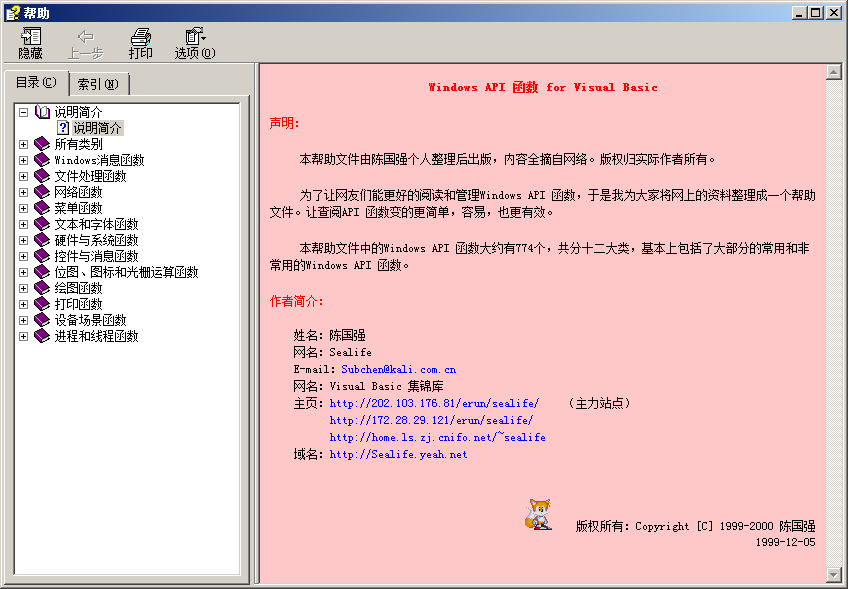Expand the 所有类别 tree node

pos(23,144)
